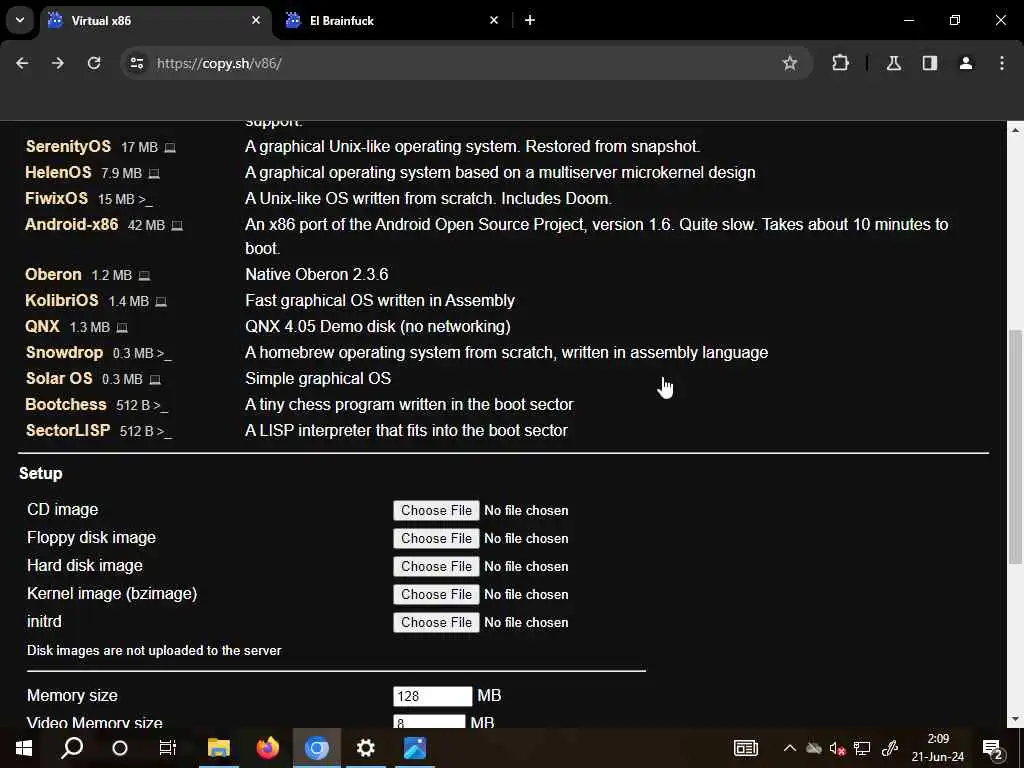Click the page vertical scrollbar thumb
Viewport: 1024px width, 768px height.
(1014, 447)
